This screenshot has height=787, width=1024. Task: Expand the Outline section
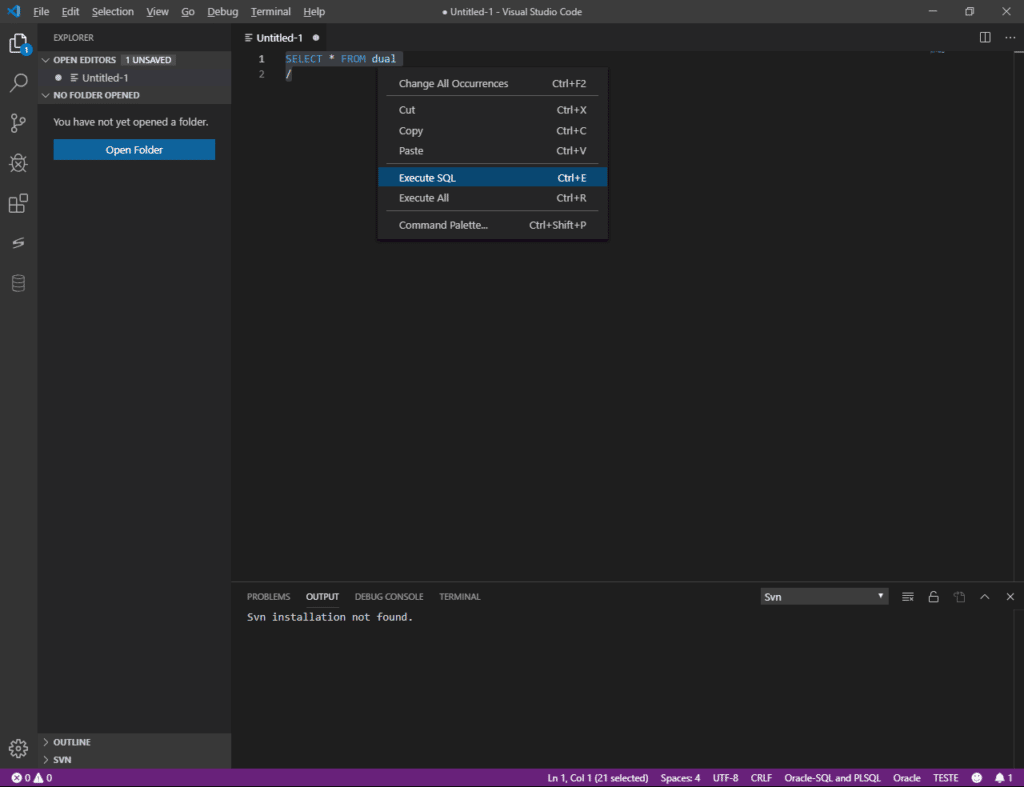[71, 742]
